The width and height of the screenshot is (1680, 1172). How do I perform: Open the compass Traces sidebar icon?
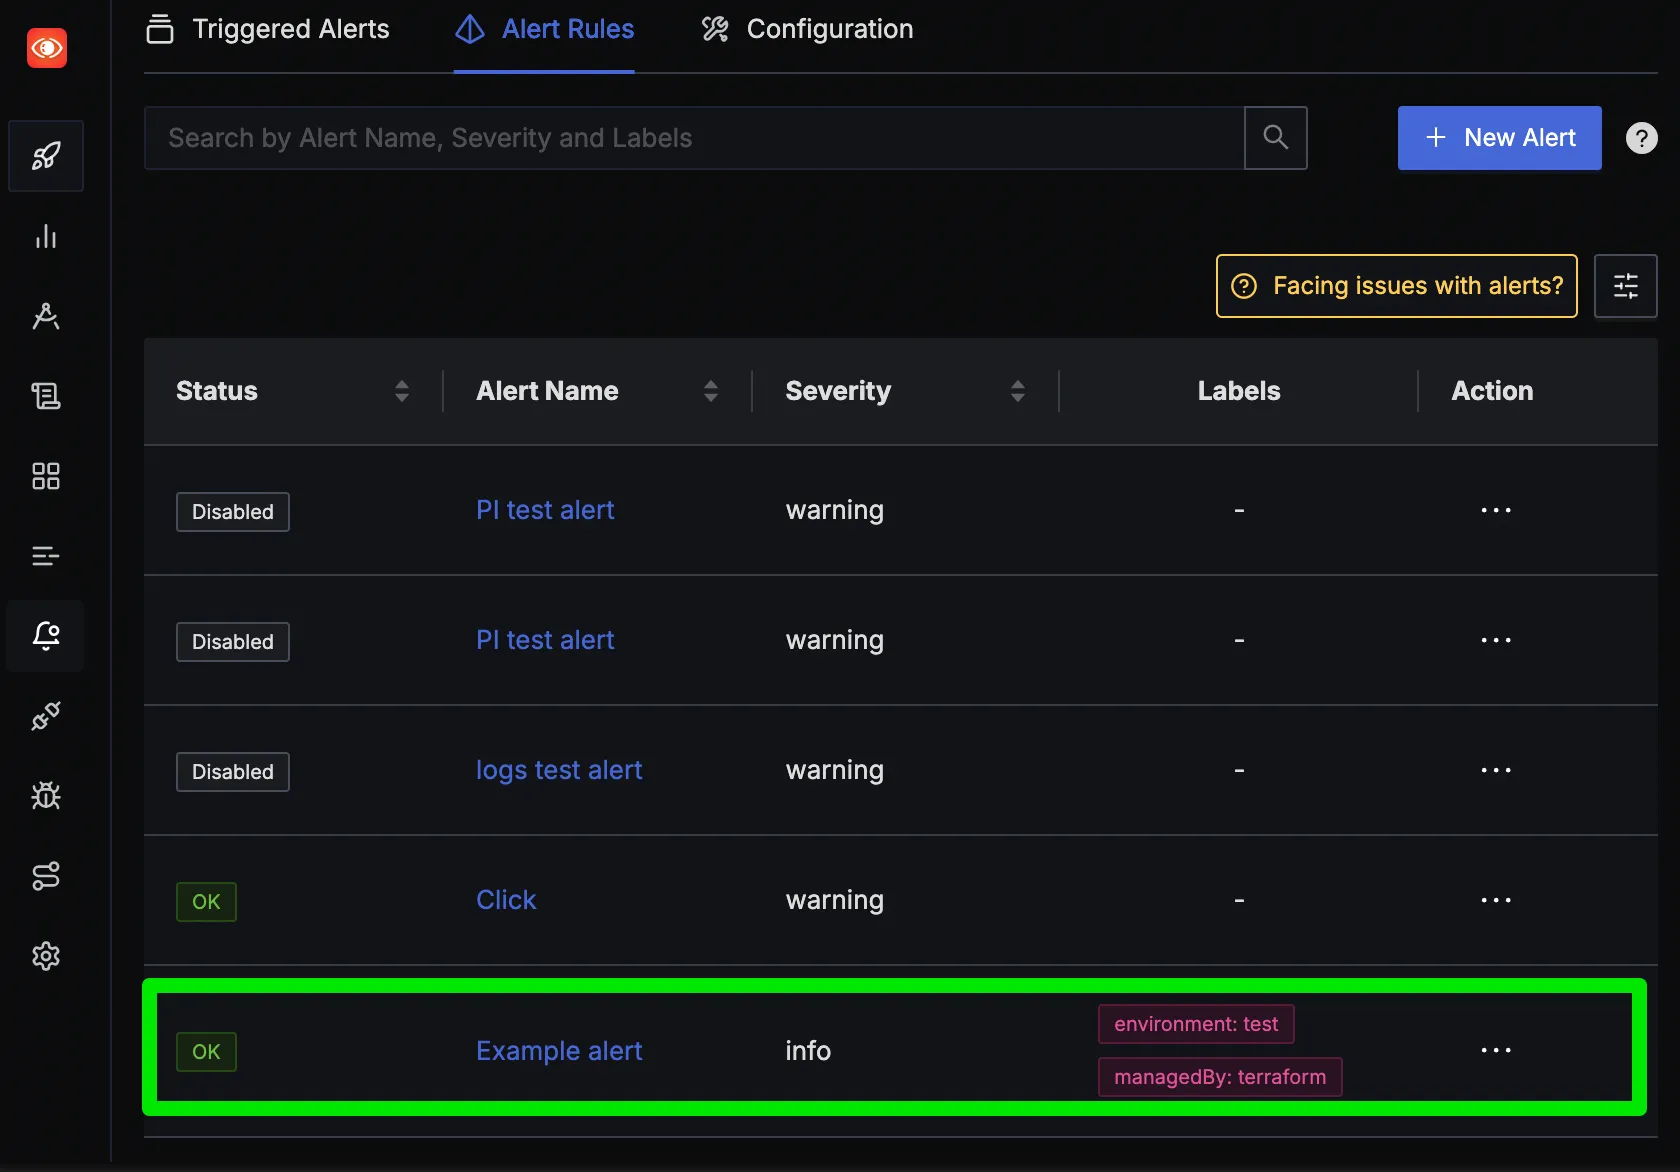[46, 316]
